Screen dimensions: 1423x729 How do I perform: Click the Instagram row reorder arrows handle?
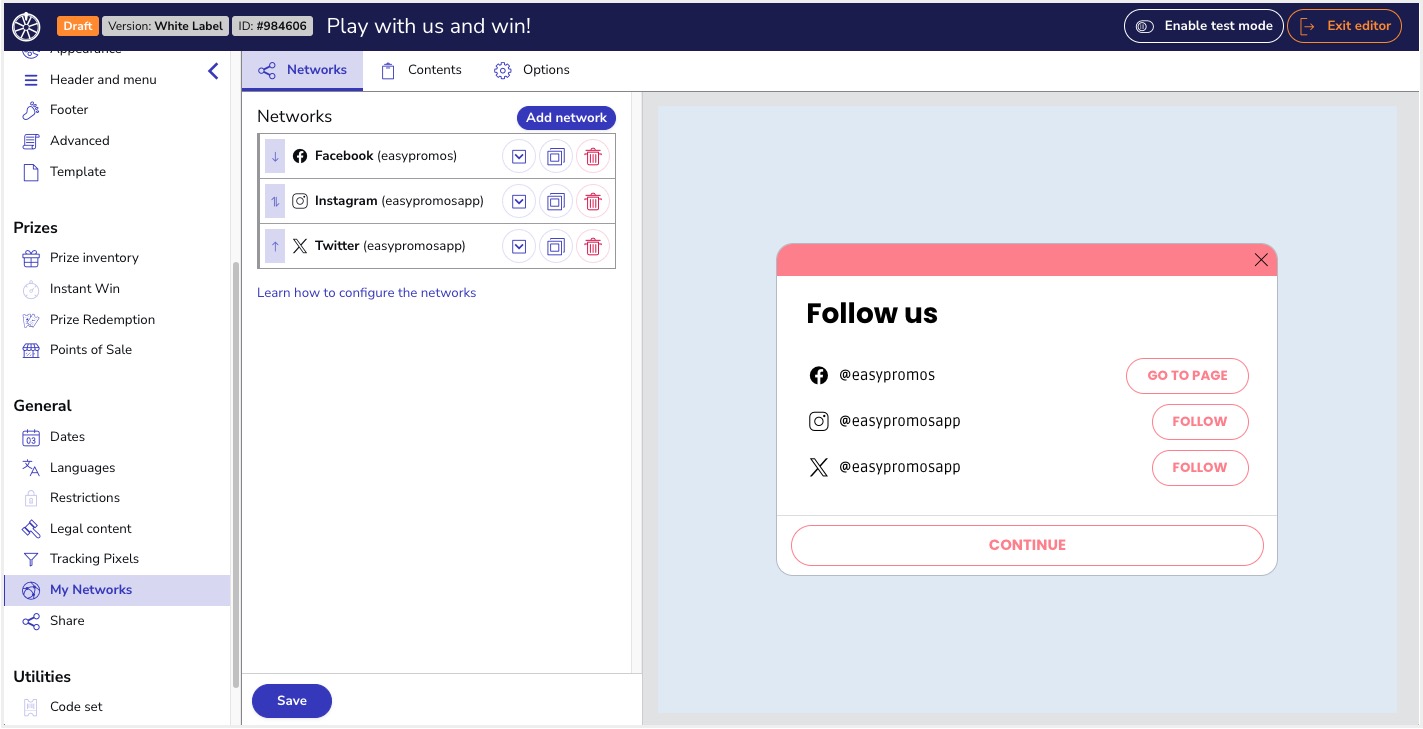275,202
